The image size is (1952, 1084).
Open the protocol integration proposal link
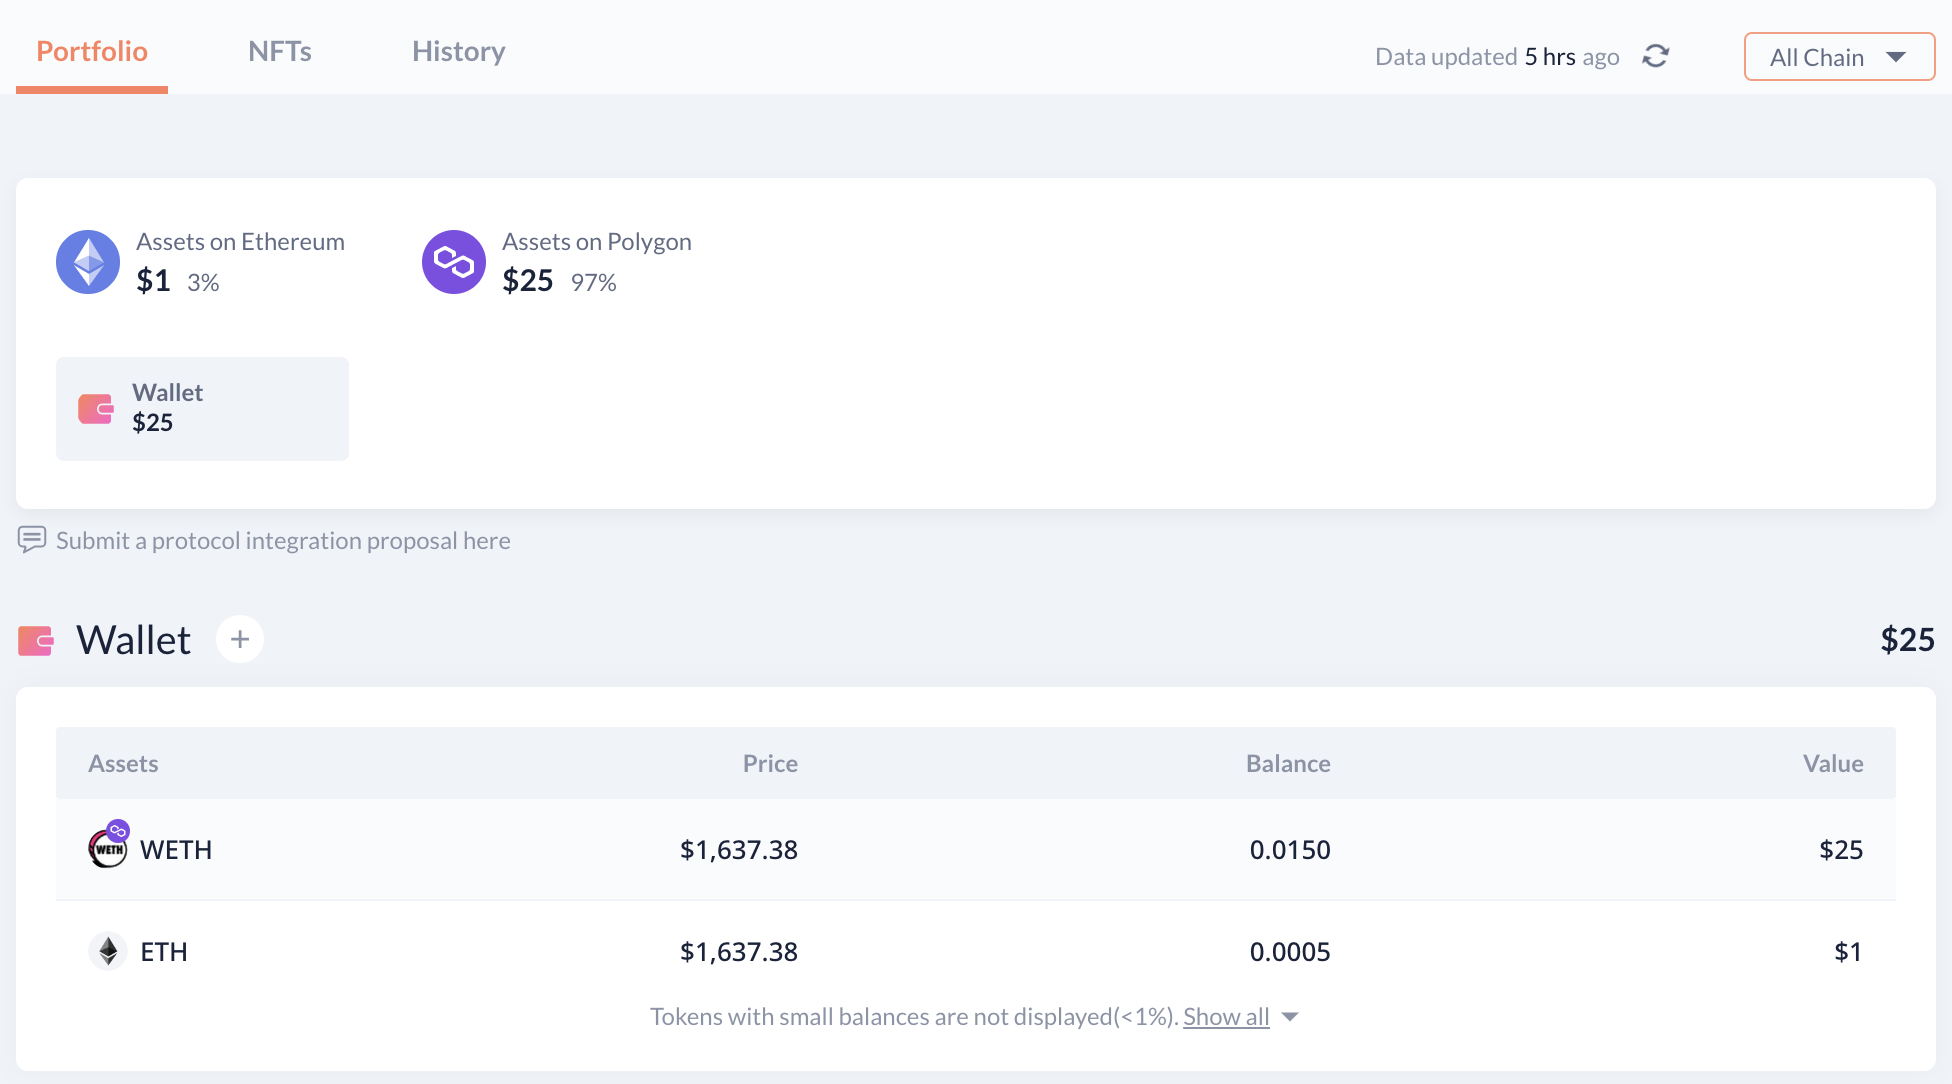(x=283, y=541)
